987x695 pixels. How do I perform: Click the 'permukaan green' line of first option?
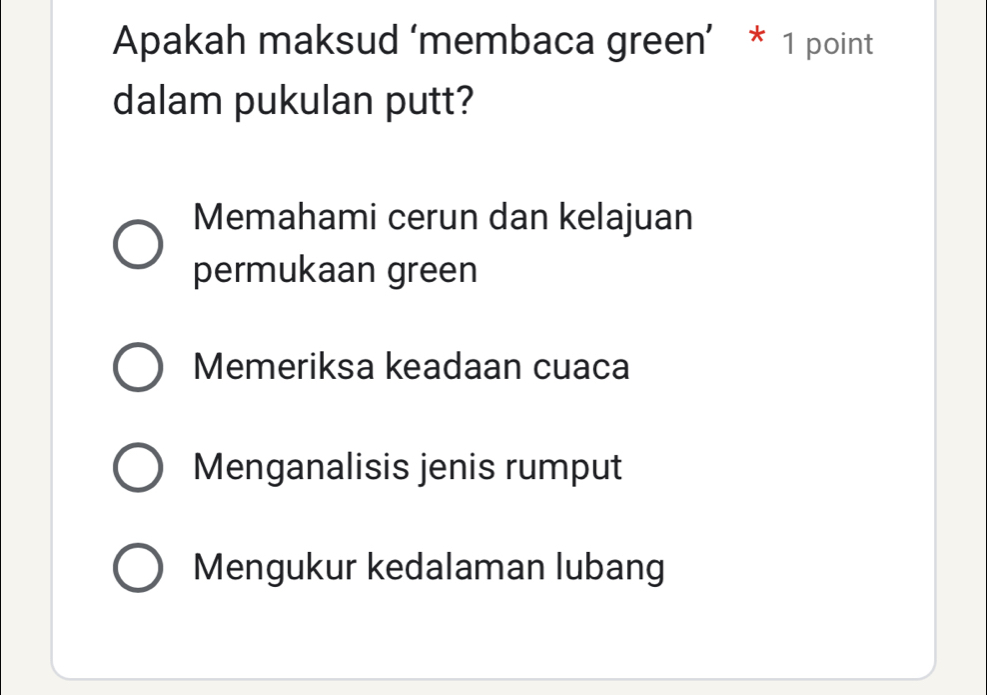point(336,271)
